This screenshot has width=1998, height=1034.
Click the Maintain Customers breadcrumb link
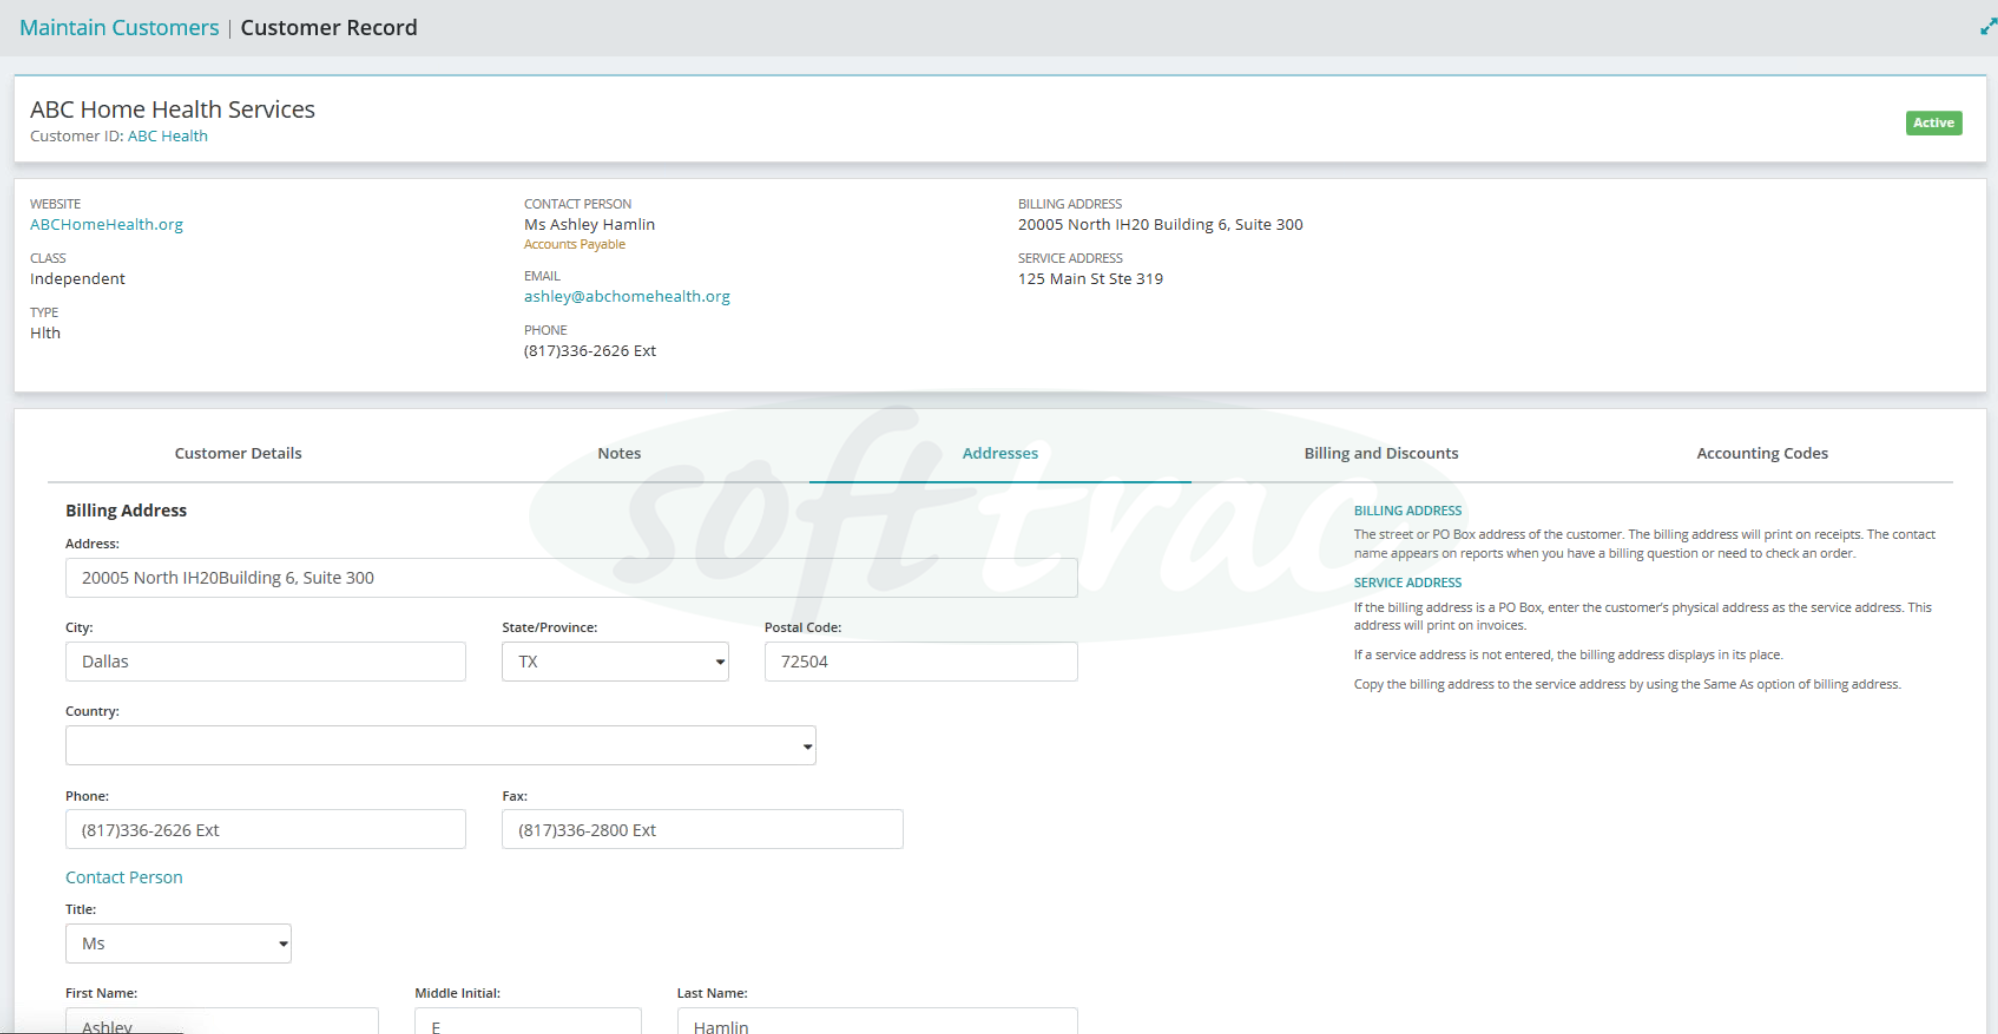pos(119,28)
